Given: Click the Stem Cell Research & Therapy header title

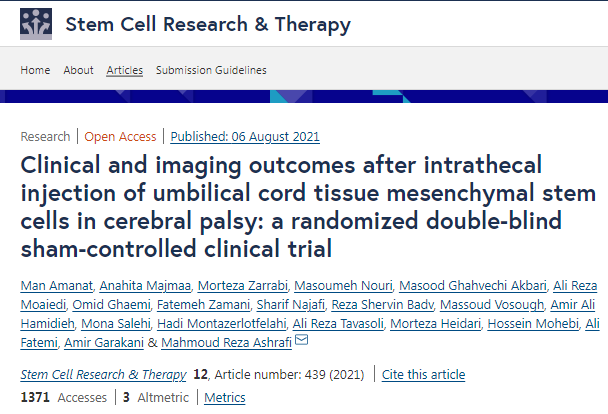Looking at the screenshot, I should [x=207, y=24].
